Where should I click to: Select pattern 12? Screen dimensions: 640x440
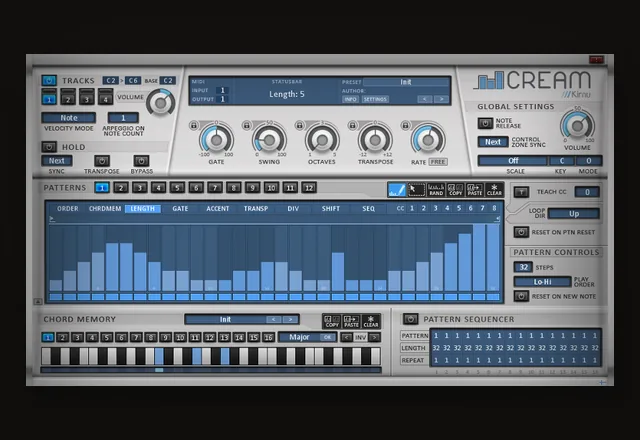(309, 188)
